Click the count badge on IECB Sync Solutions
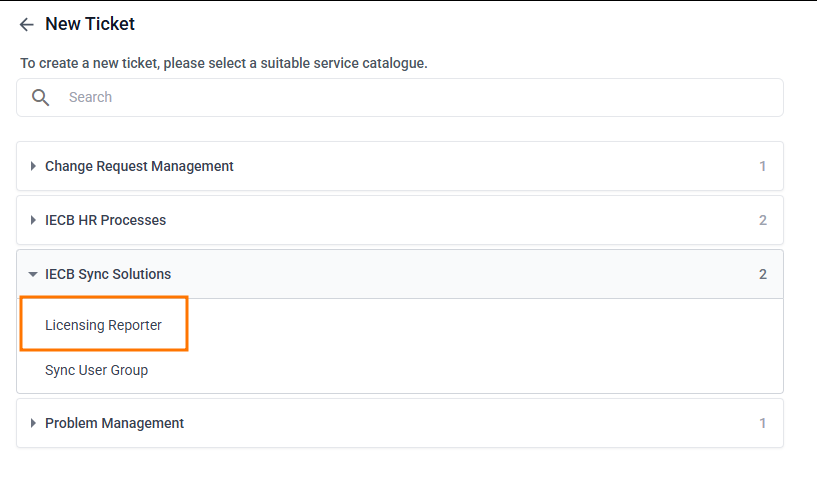The height and width of the screenshot is (484, 817). tap(763, 274)
